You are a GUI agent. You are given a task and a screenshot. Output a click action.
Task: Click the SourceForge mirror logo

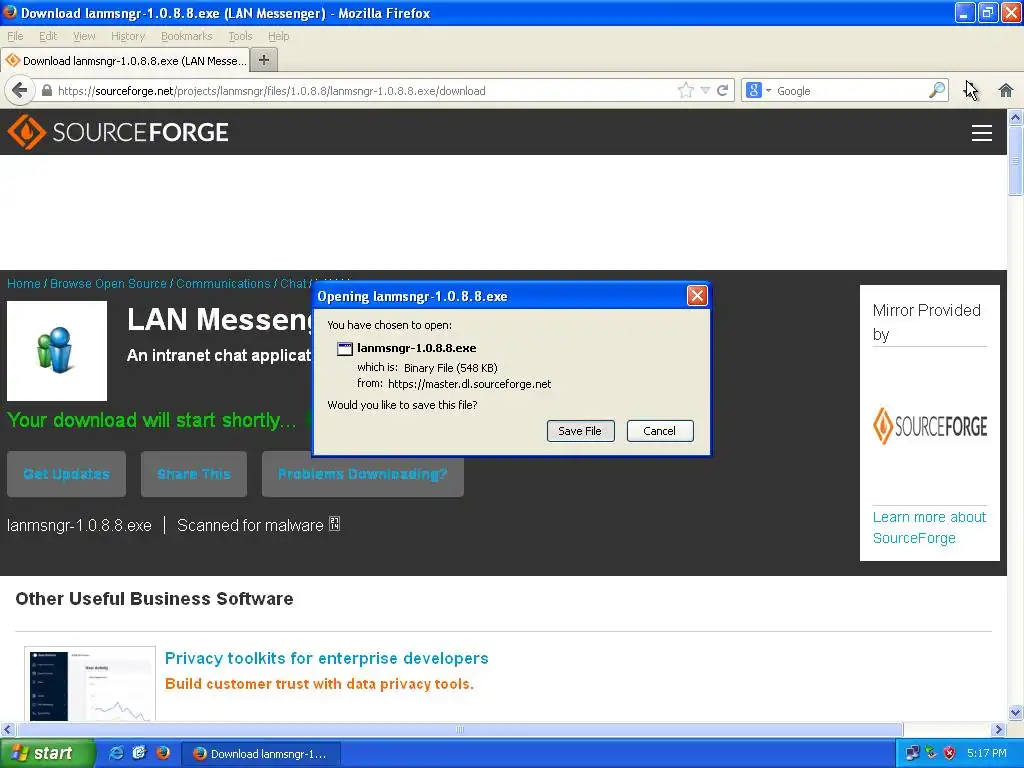coord(930,426)
